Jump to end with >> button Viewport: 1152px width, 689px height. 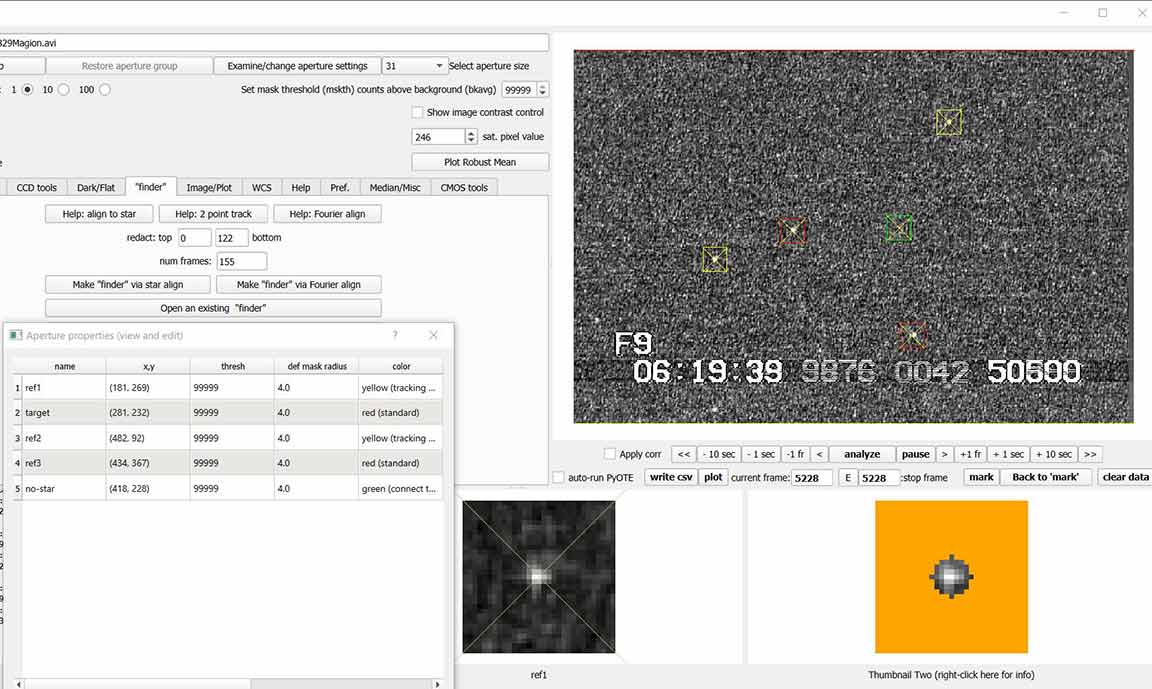tap(1090, 454)
